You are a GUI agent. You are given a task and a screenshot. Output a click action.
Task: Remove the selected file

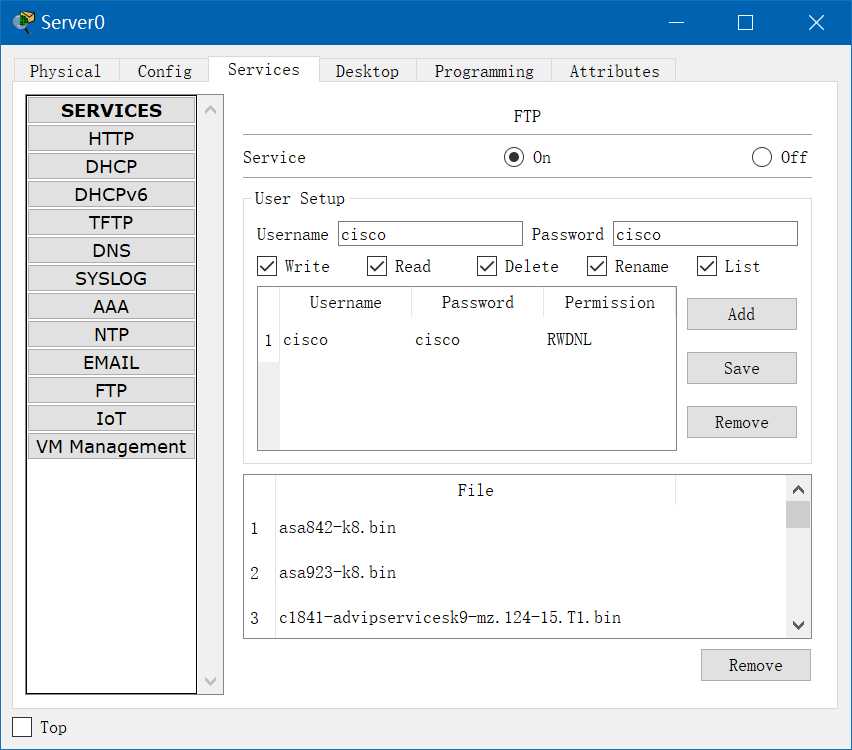point(755,665)
